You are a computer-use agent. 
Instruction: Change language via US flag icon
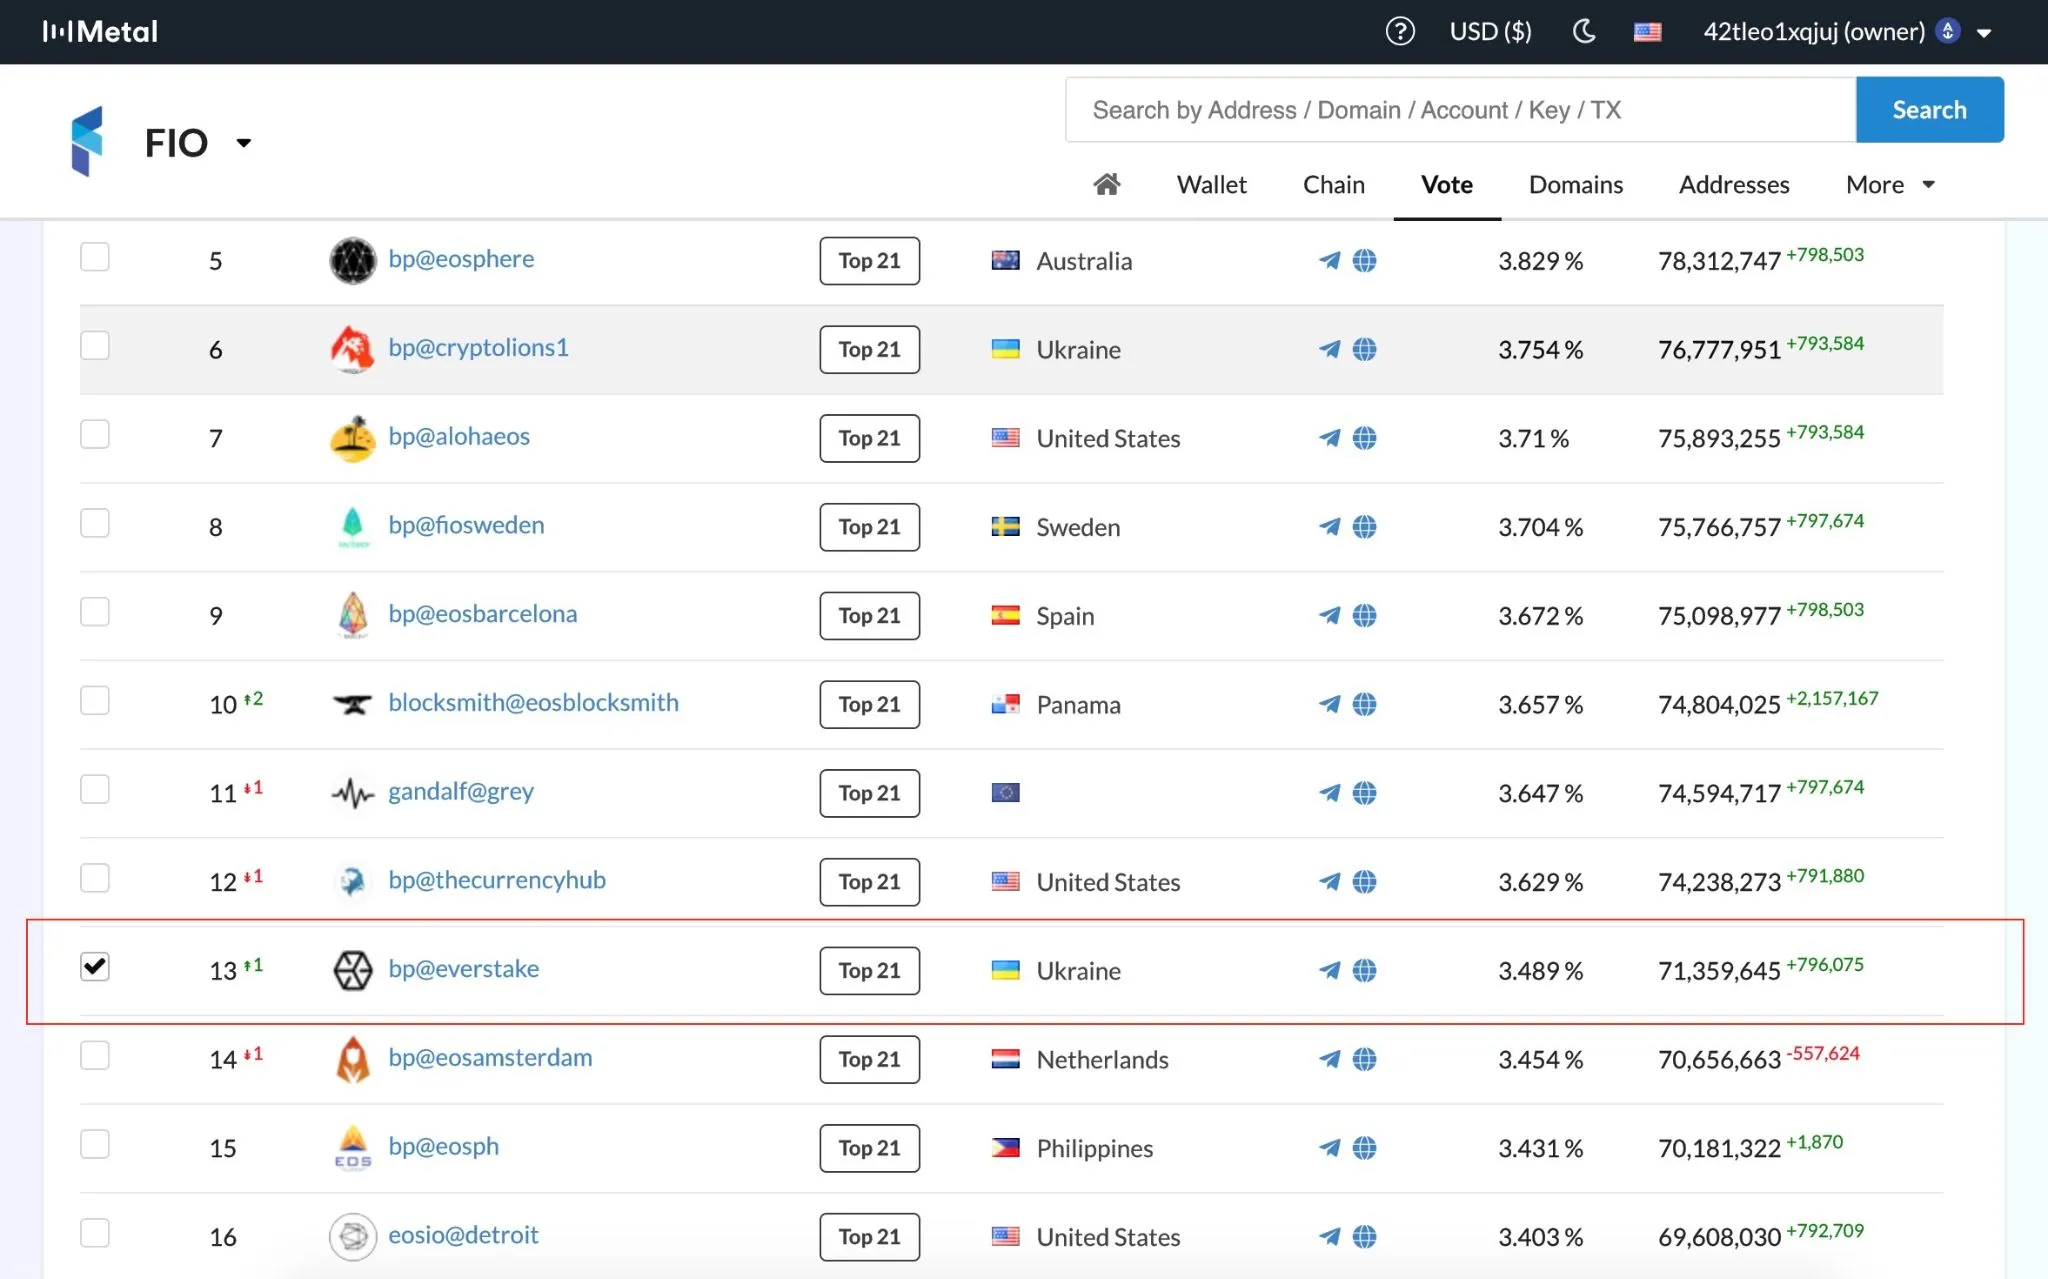coord(1647,32)
